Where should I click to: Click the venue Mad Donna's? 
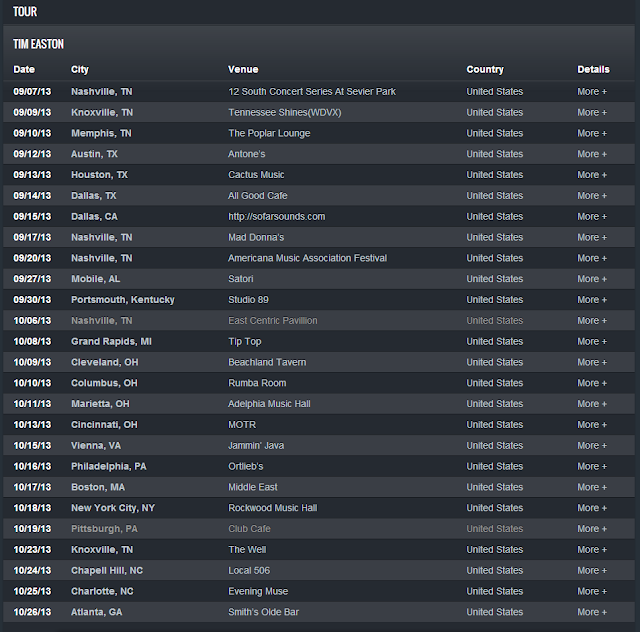256,237
